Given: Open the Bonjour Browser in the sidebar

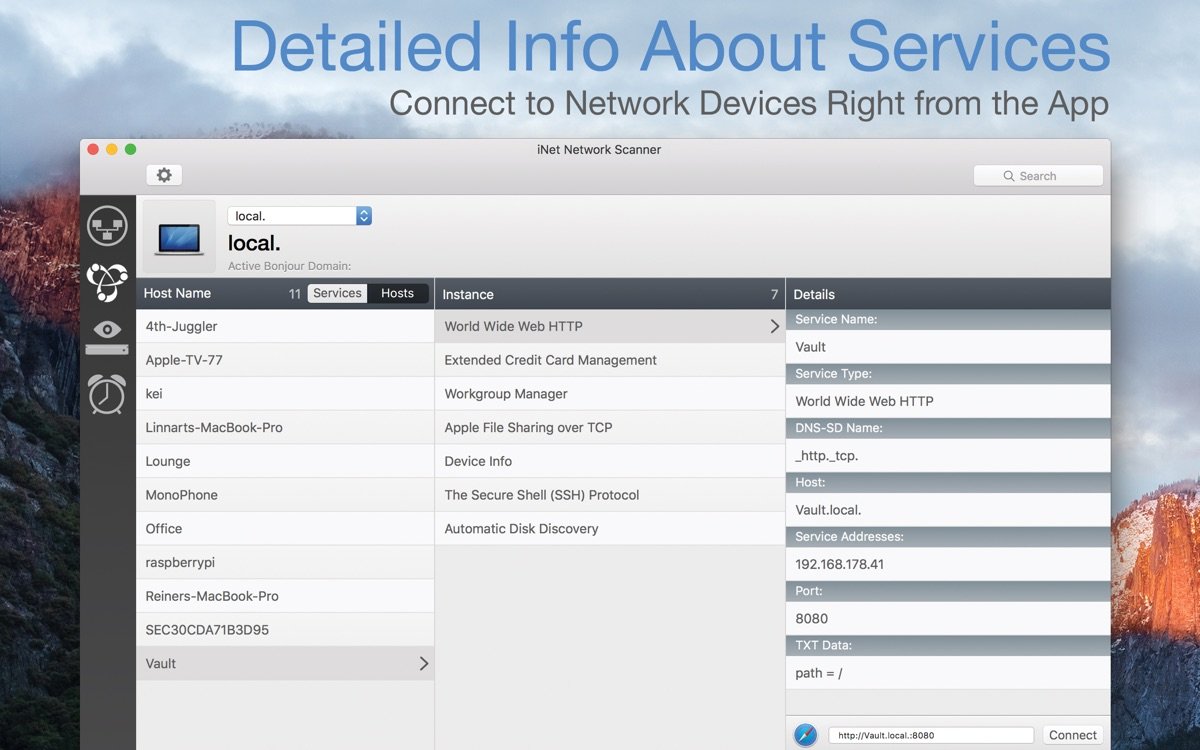Looking at the screenshot, I should click(107, 281).
